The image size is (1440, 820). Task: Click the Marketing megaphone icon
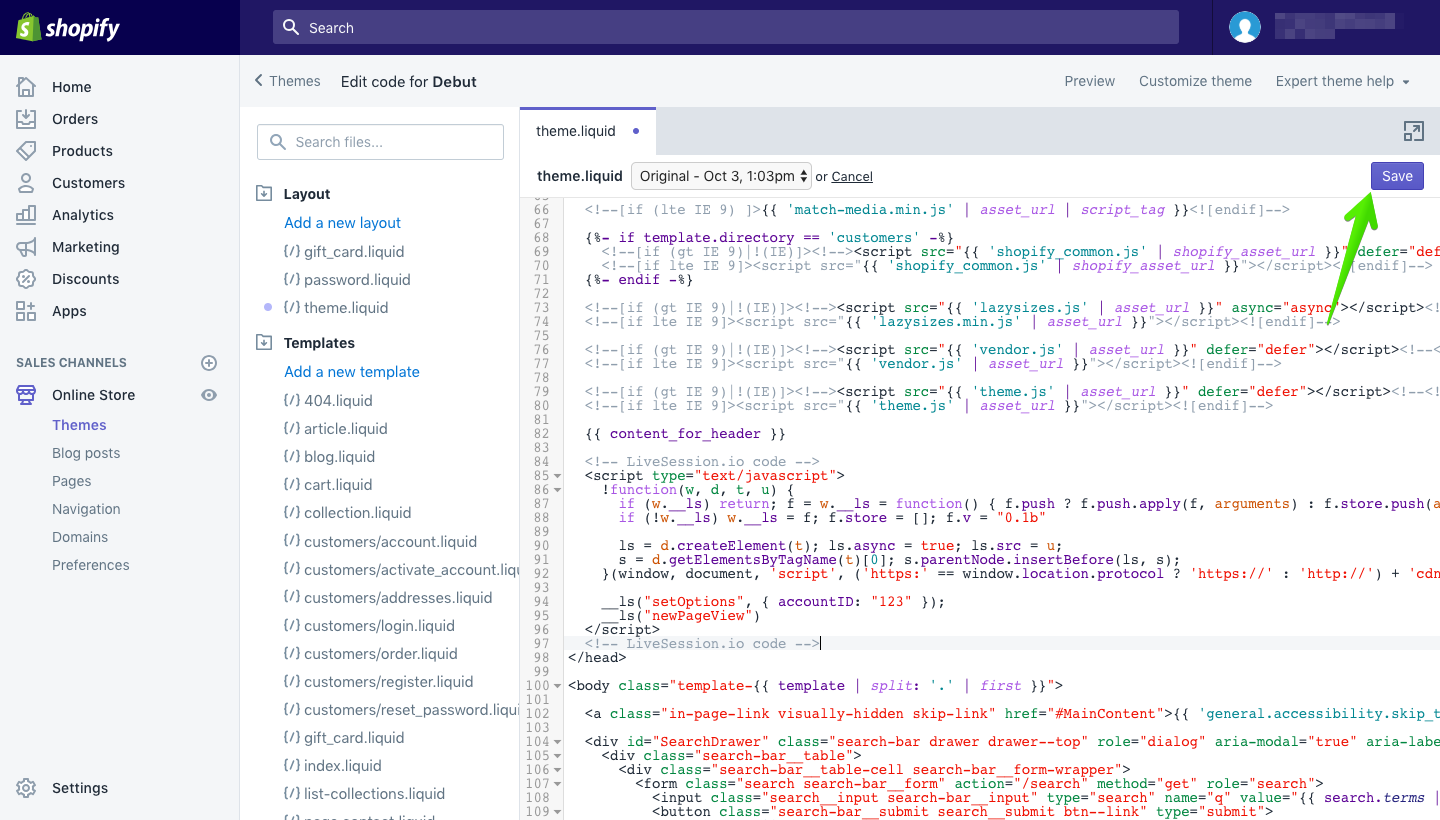coord(26,247)
